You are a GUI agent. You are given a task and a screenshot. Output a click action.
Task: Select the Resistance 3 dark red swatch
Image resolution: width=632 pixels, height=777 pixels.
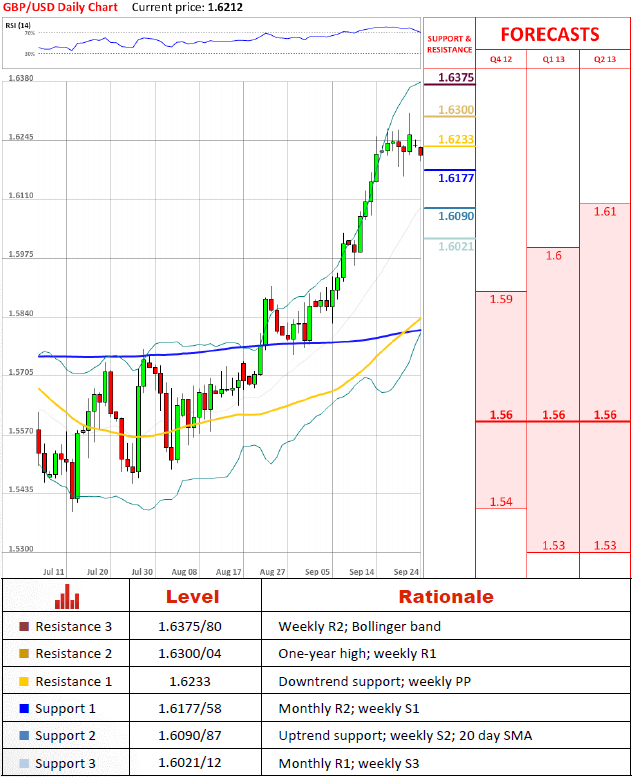click(x=24, y=627)
